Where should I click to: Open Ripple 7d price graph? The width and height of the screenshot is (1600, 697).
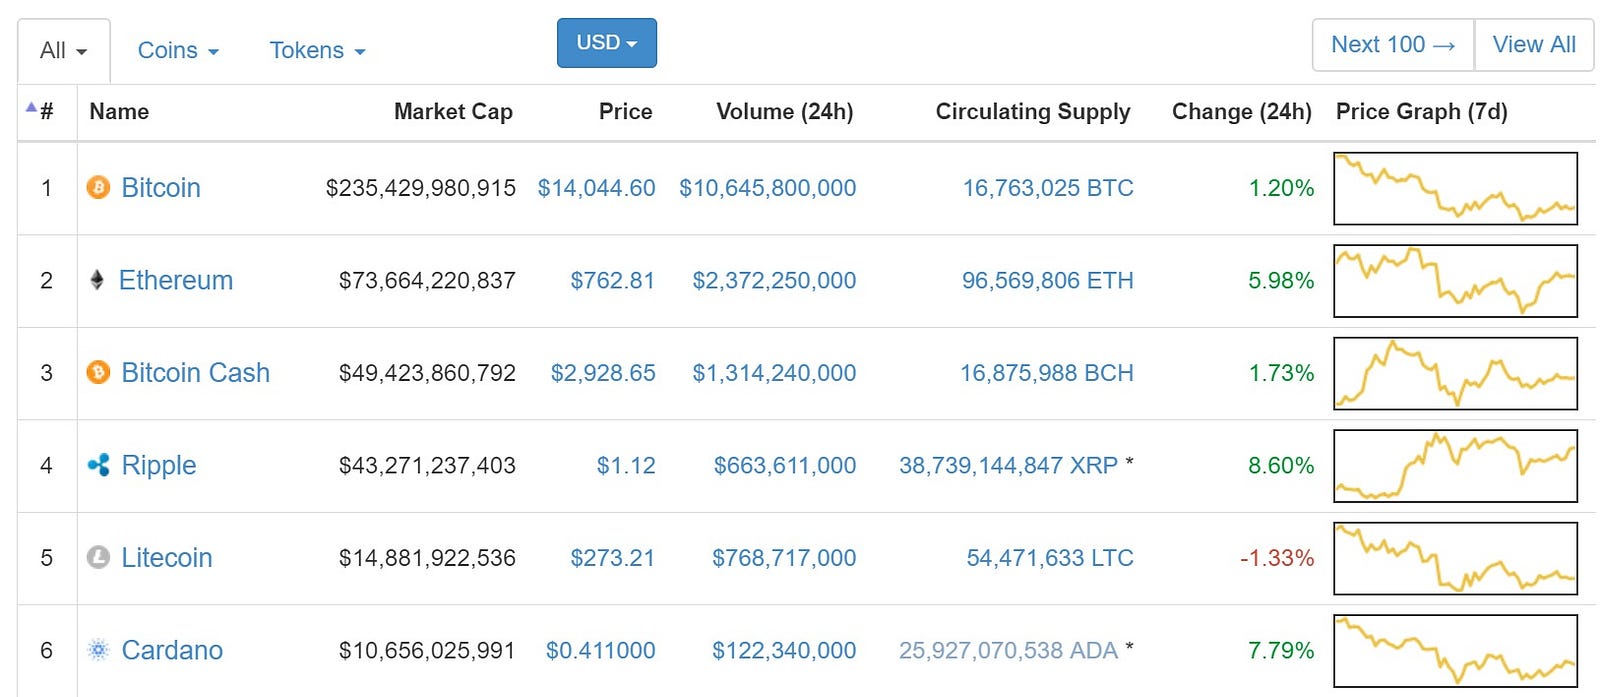point(1455,465)
